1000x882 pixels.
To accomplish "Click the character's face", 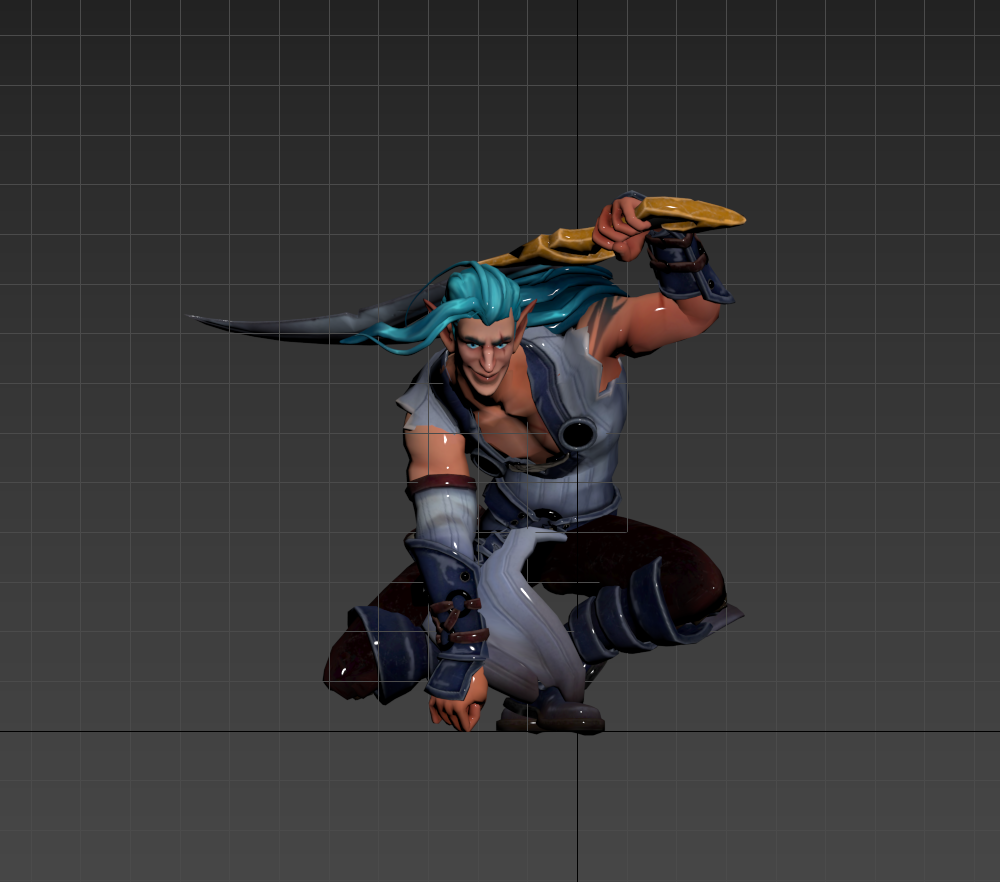I will [x=486, y=354].
